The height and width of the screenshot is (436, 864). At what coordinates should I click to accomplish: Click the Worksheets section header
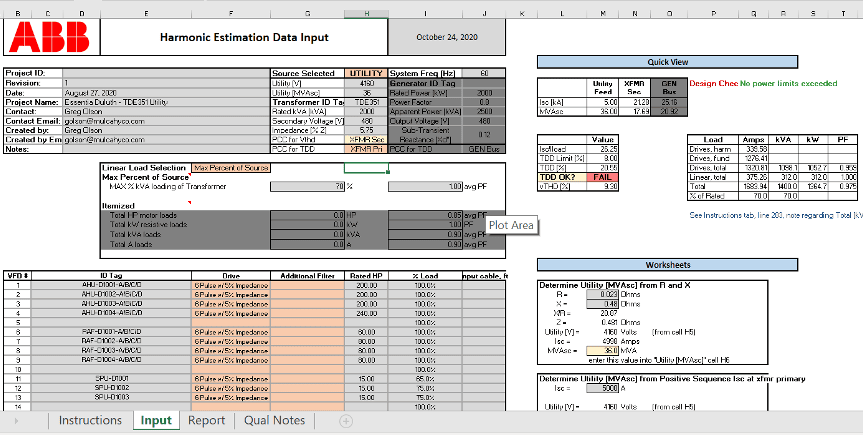[x=667, y=265]
